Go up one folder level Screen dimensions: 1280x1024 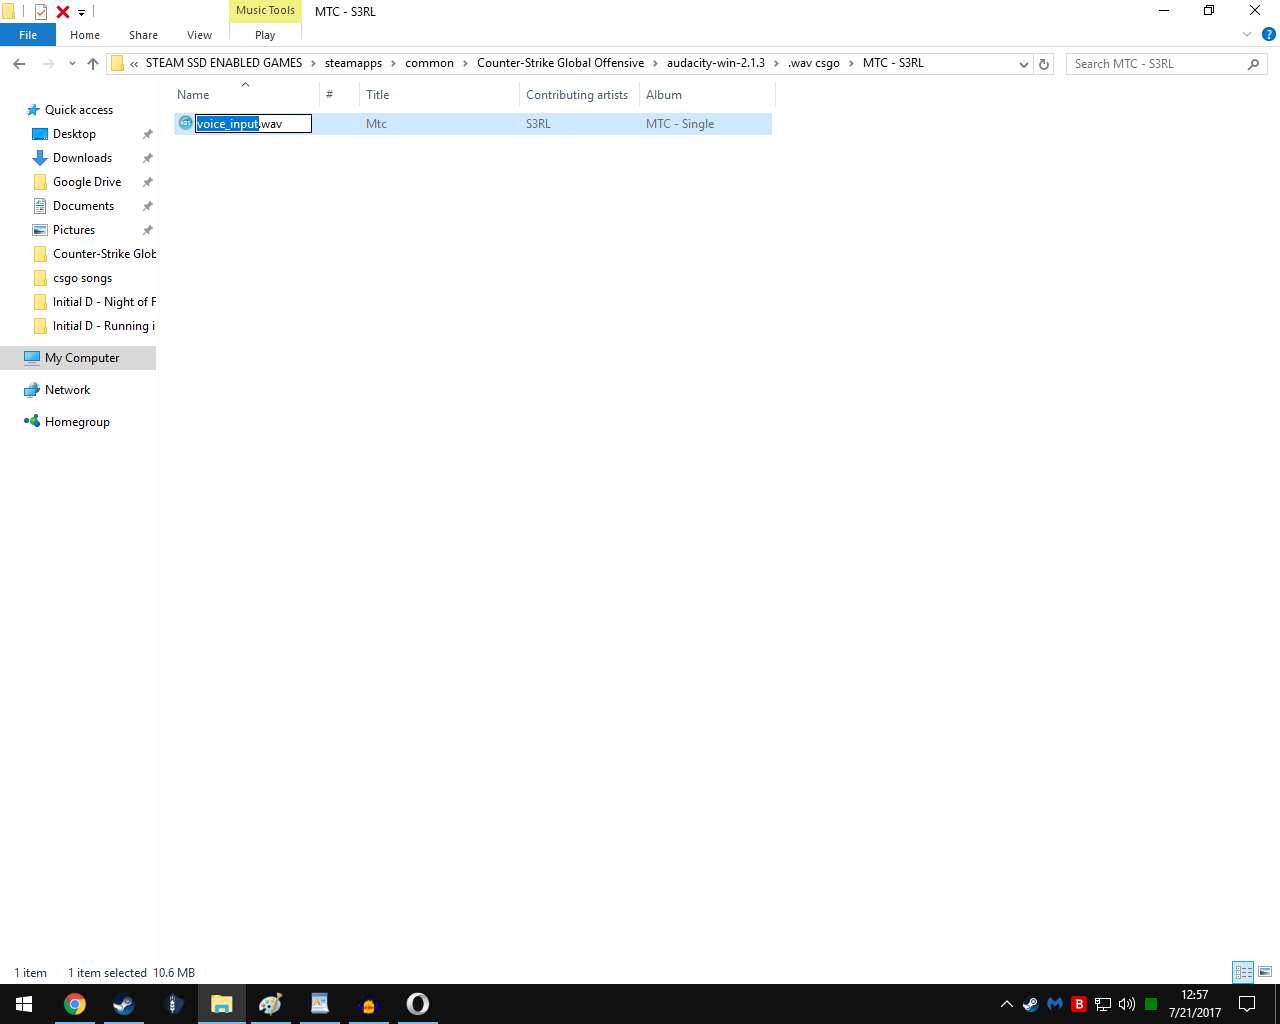tap(93, 64)
